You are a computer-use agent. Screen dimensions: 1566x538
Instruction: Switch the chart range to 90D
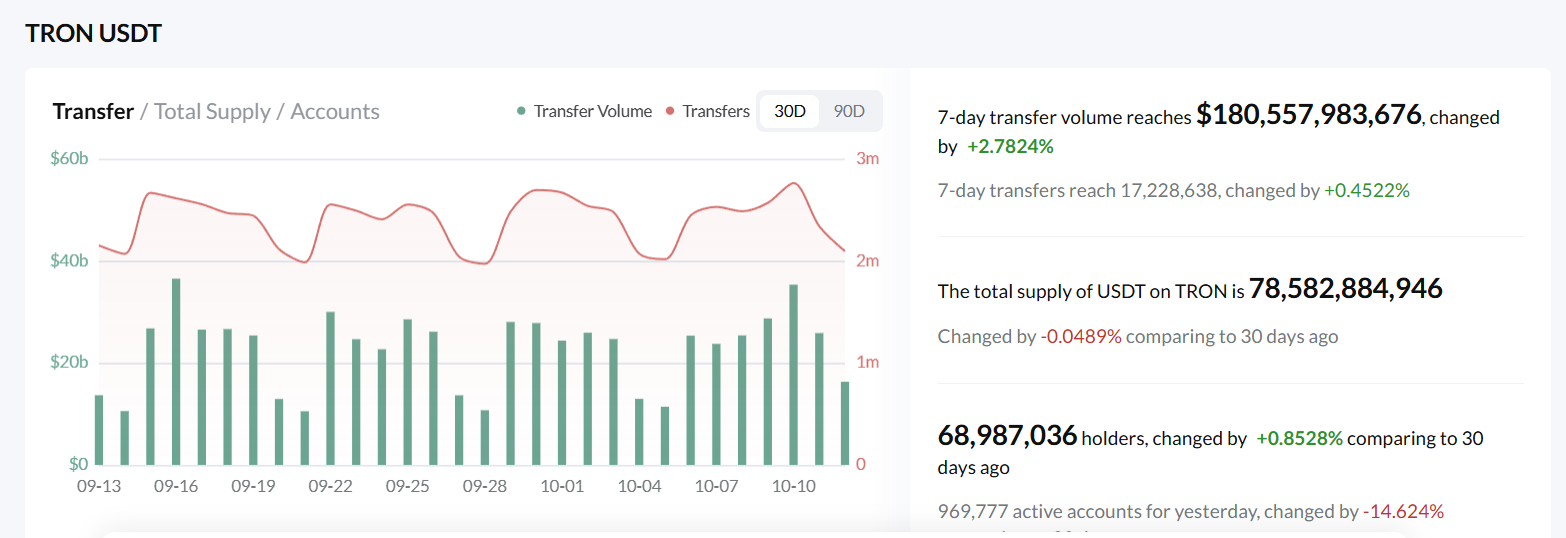point(849,111)
